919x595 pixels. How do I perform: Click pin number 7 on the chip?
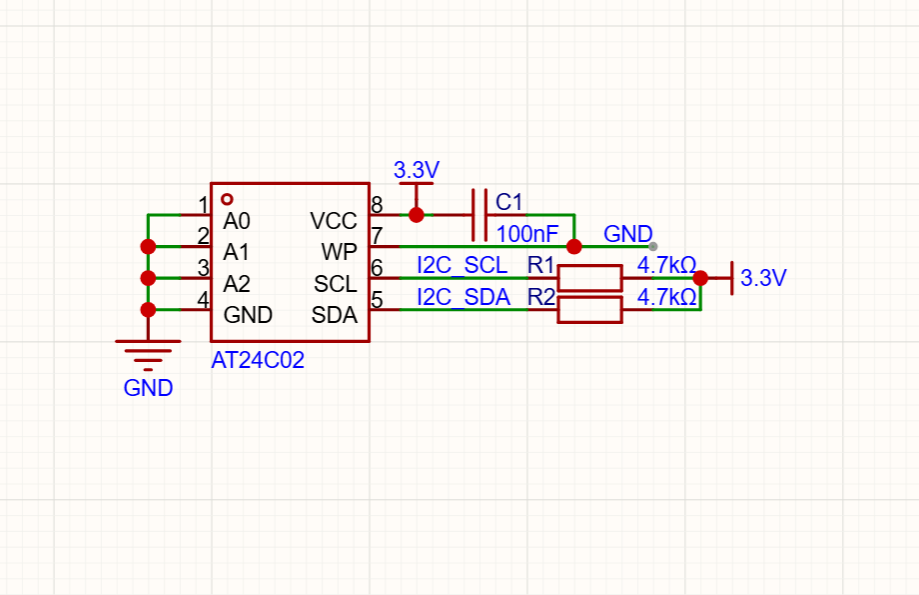pyautogui.click(x=377, y=236)
